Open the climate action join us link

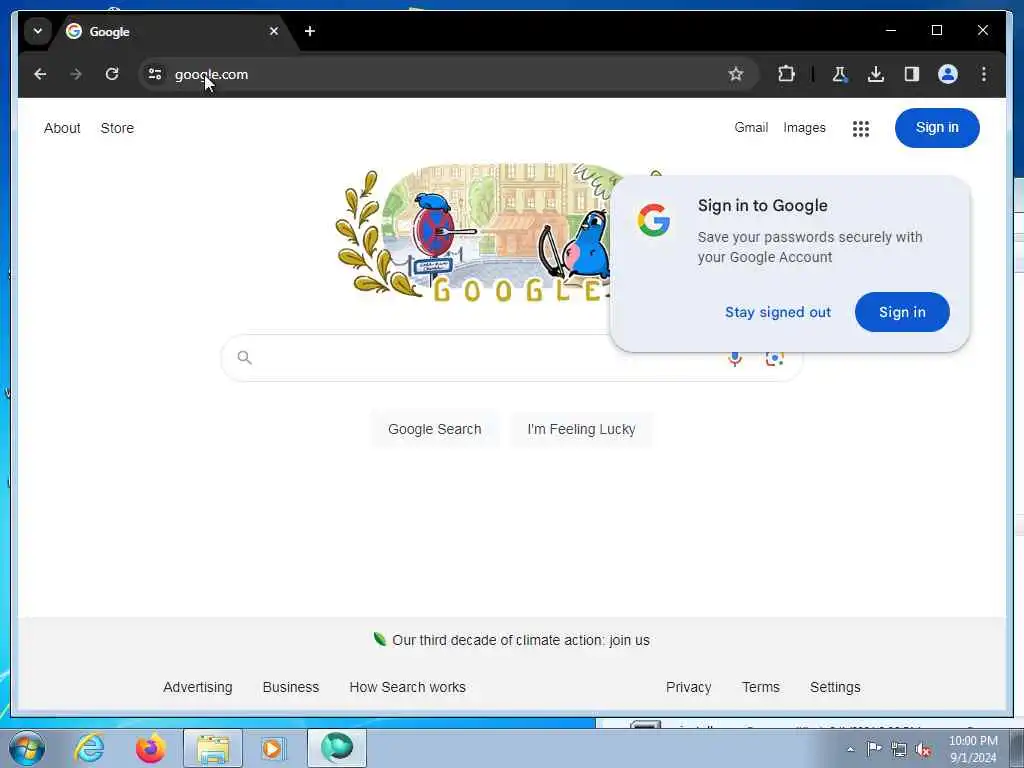coord(520,640)
